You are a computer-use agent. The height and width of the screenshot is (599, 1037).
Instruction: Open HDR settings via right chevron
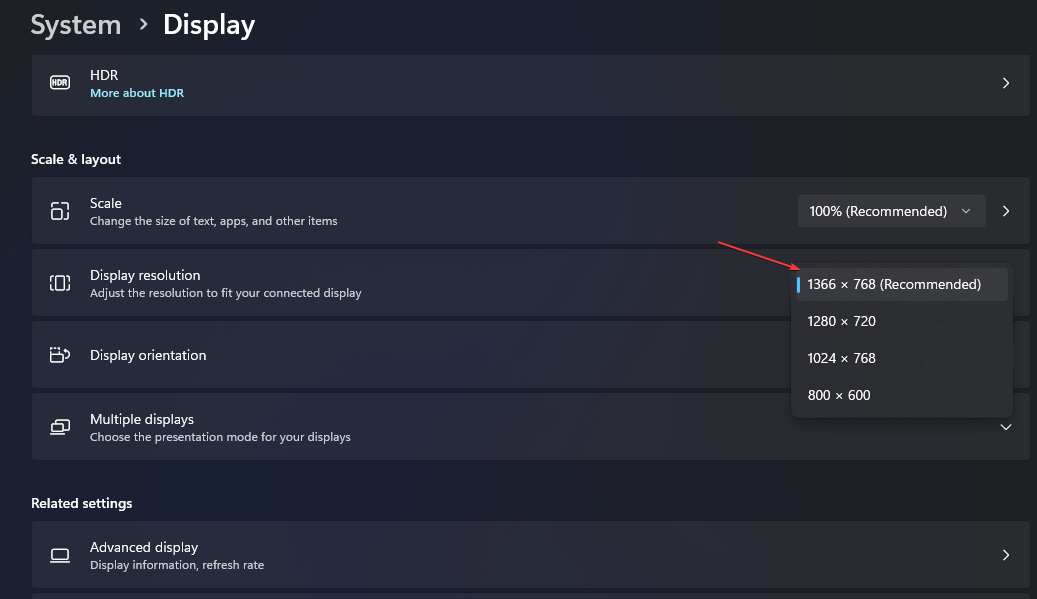tap(1006, 83)
